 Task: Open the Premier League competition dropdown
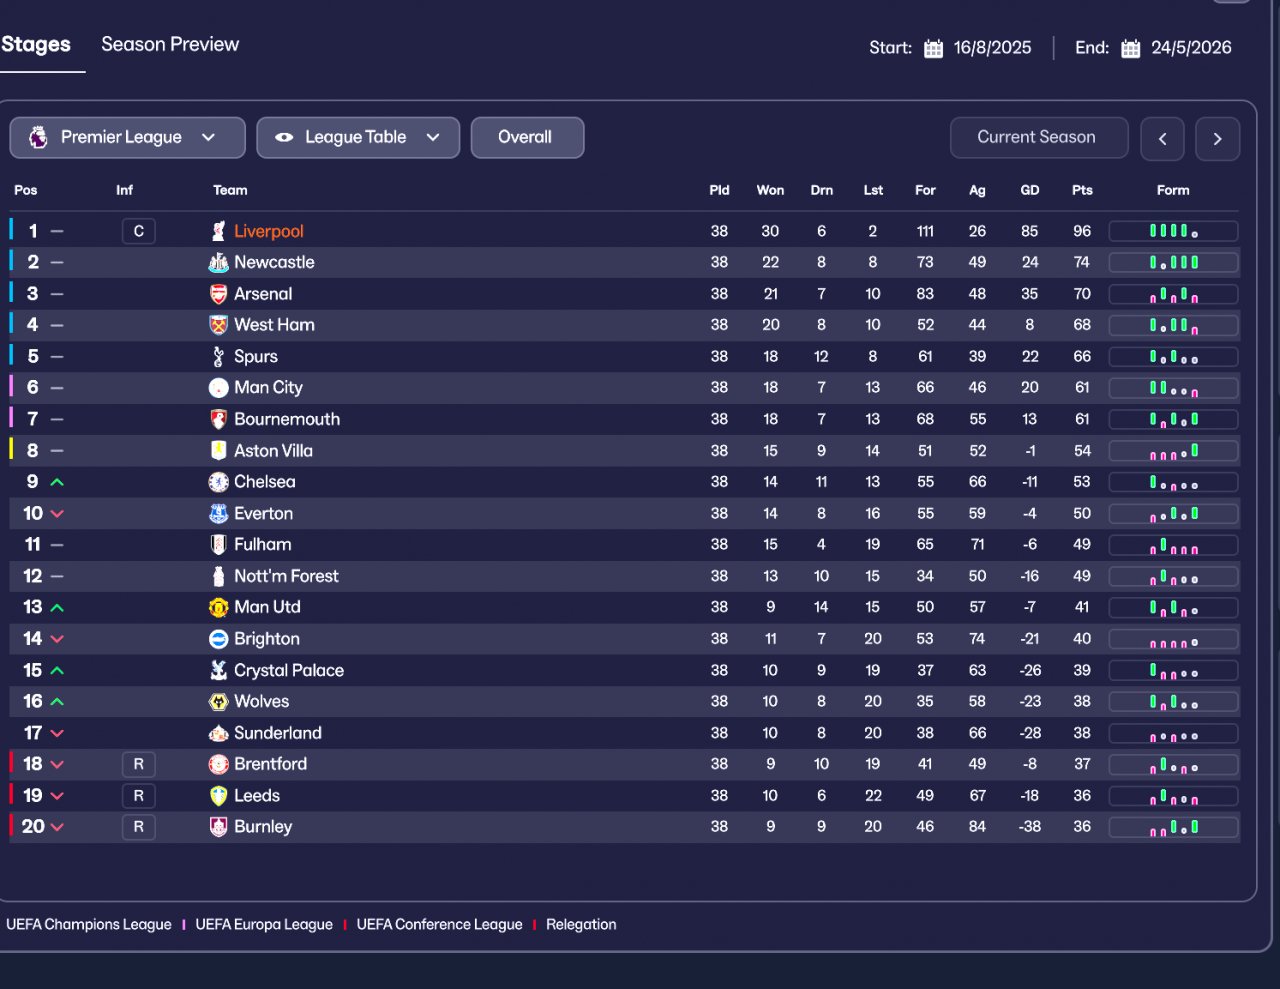(127, 138)
